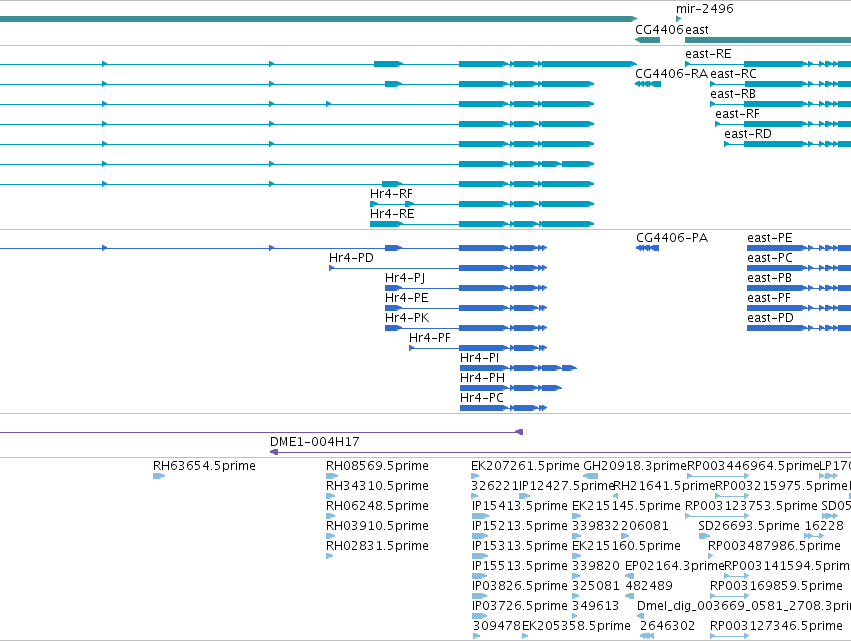Select the Hr4-PJ protein label
This screenshot has width=851, height=641.
coord(405,278)
